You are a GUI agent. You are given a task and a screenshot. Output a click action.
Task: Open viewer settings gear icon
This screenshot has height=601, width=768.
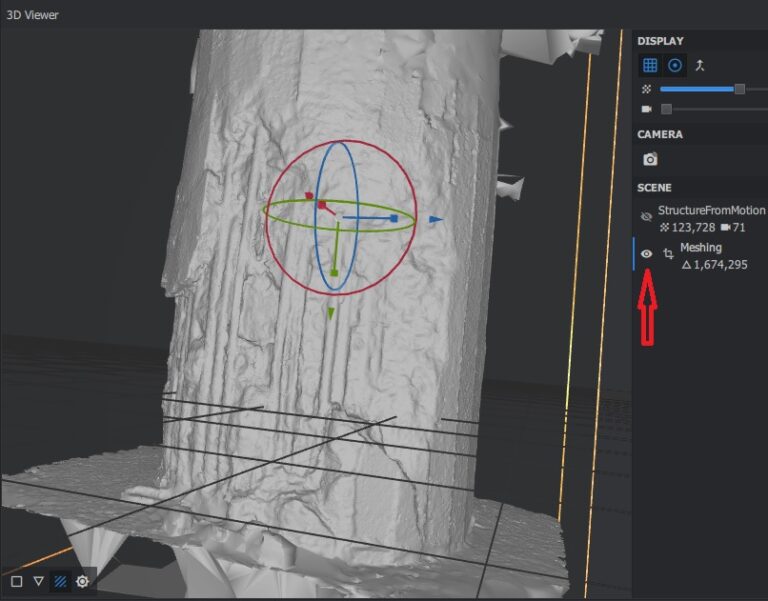pos(82,581)
